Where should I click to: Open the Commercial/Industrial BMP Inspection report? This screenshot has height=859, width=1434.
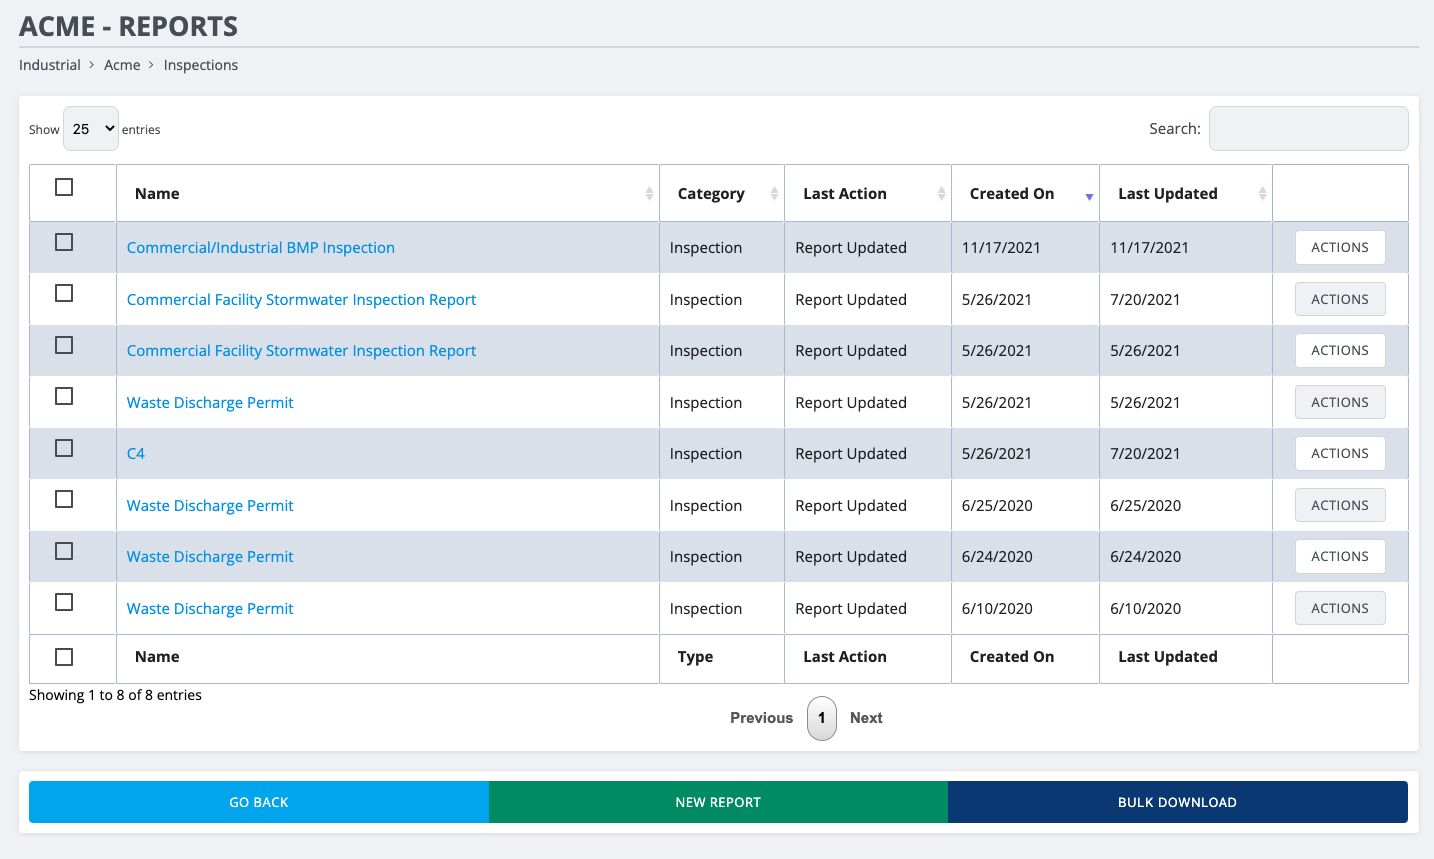[261, 248]
